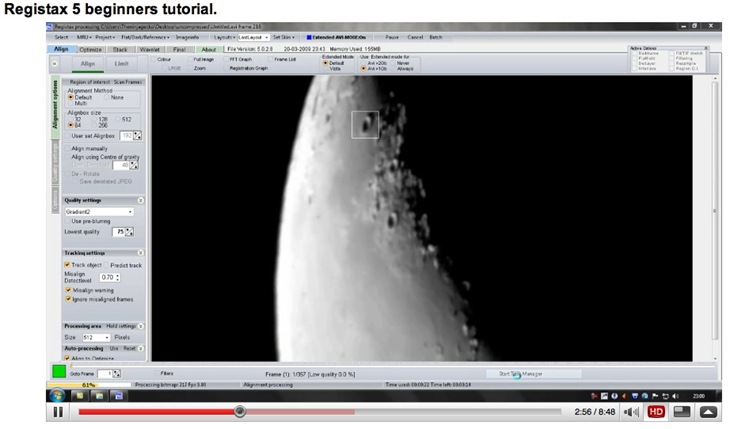Enable the User set Alignbox checkbox

(68, 136)
